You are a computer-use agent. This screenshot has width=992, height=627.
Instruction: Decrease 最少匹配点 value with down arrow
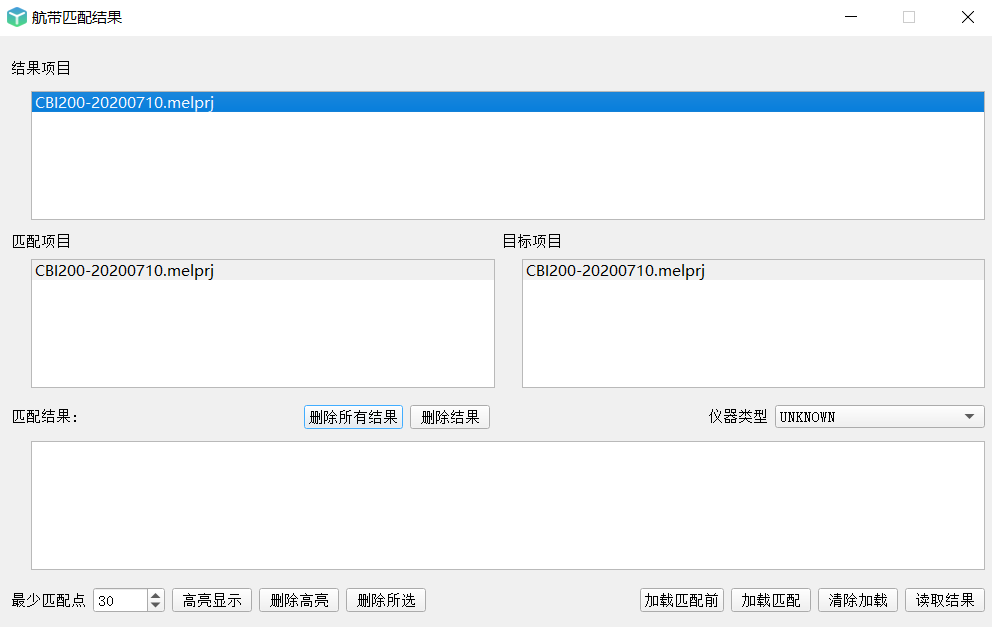pos(156,605)
